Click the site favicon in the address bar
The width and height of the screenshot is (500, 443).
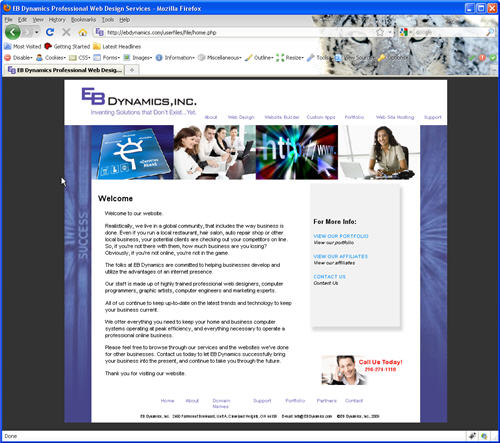(x=99, y=32)
